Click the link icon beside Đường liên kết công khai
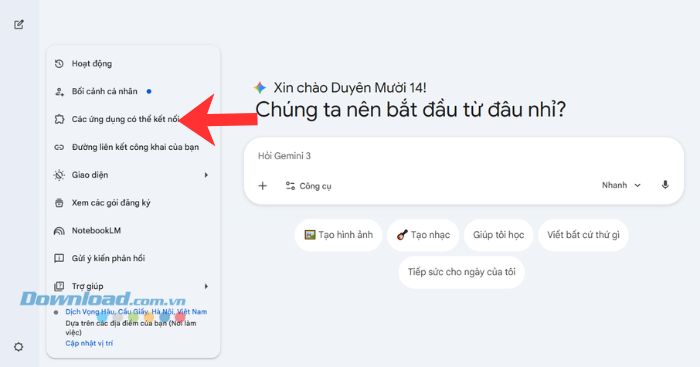 click(x=59, y=147)
